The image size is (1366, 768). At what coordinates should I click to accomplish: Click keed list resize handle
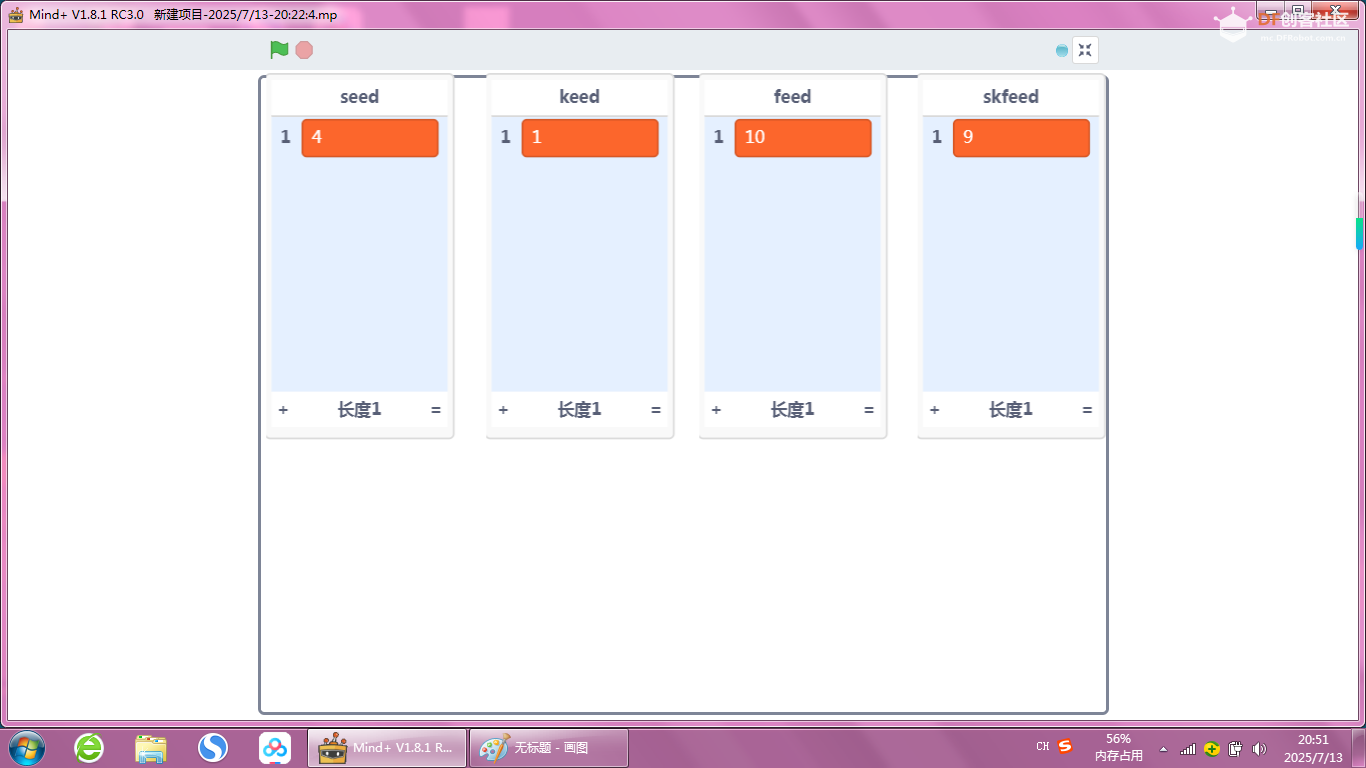tap(656, 410)
